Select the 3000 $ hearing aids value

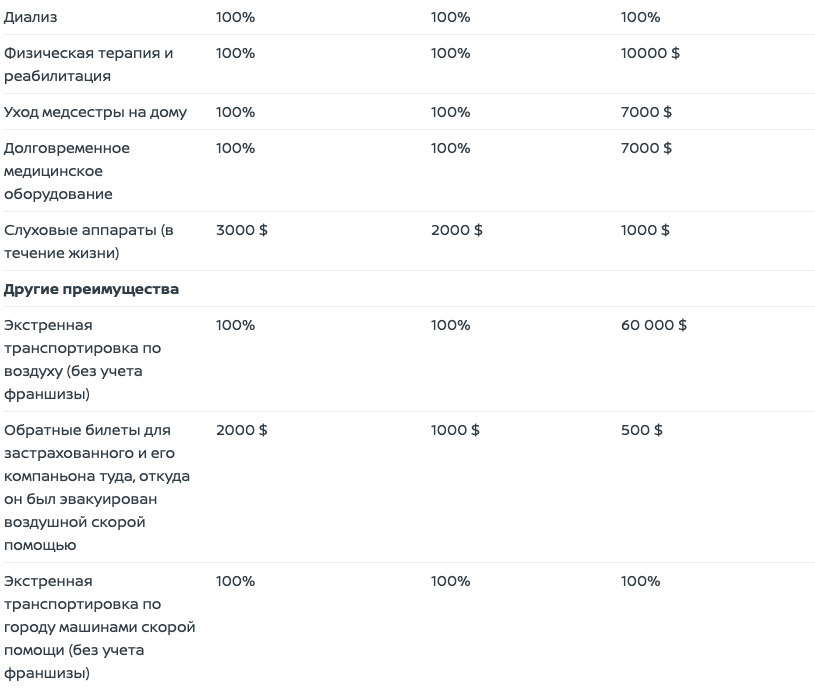pos(242,230)
